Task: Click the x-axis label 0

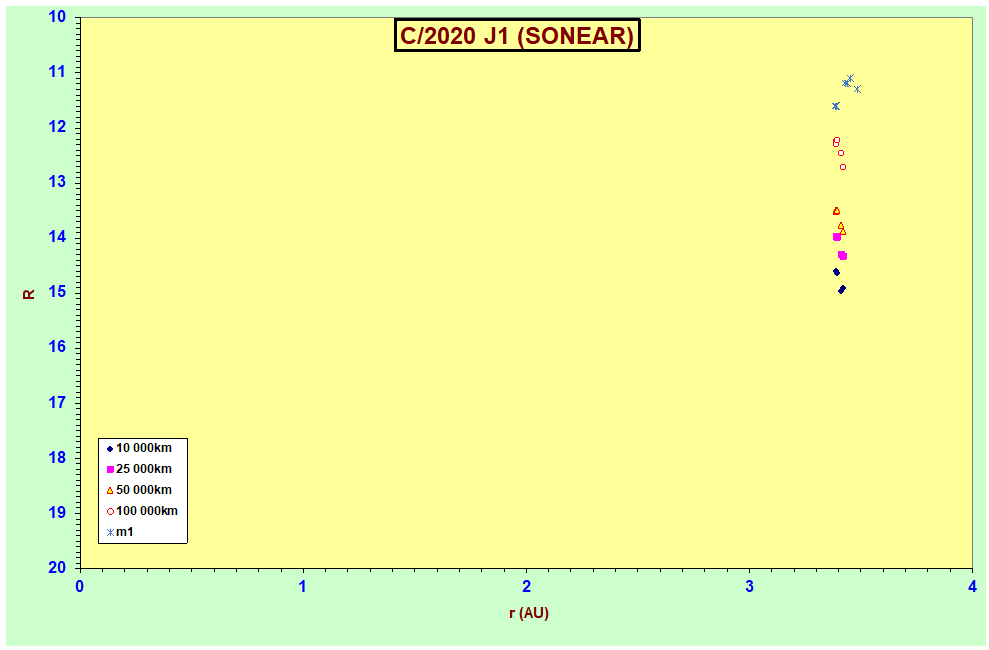Action: (80, 586)
